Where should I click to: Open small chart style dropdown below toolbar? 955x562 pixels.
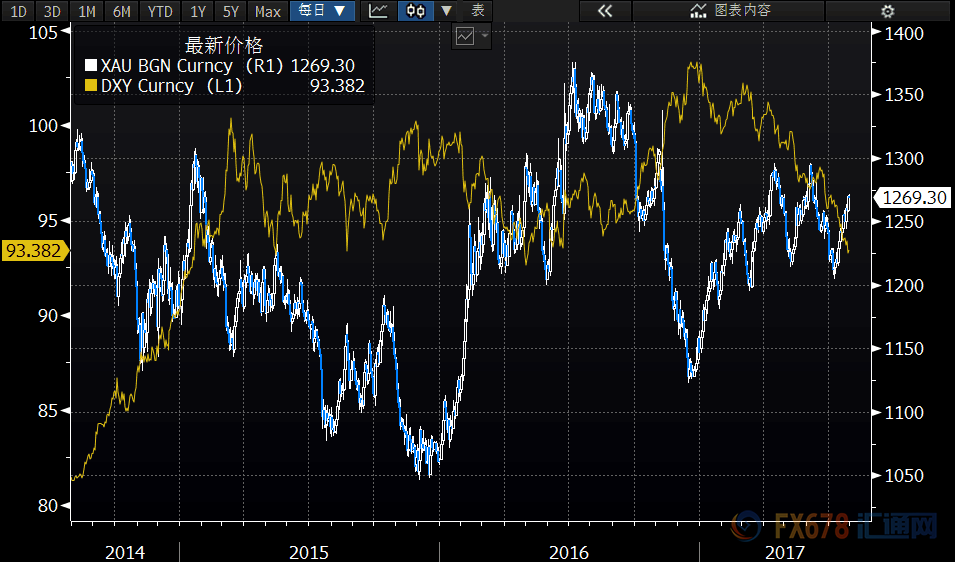coord(471,37)
